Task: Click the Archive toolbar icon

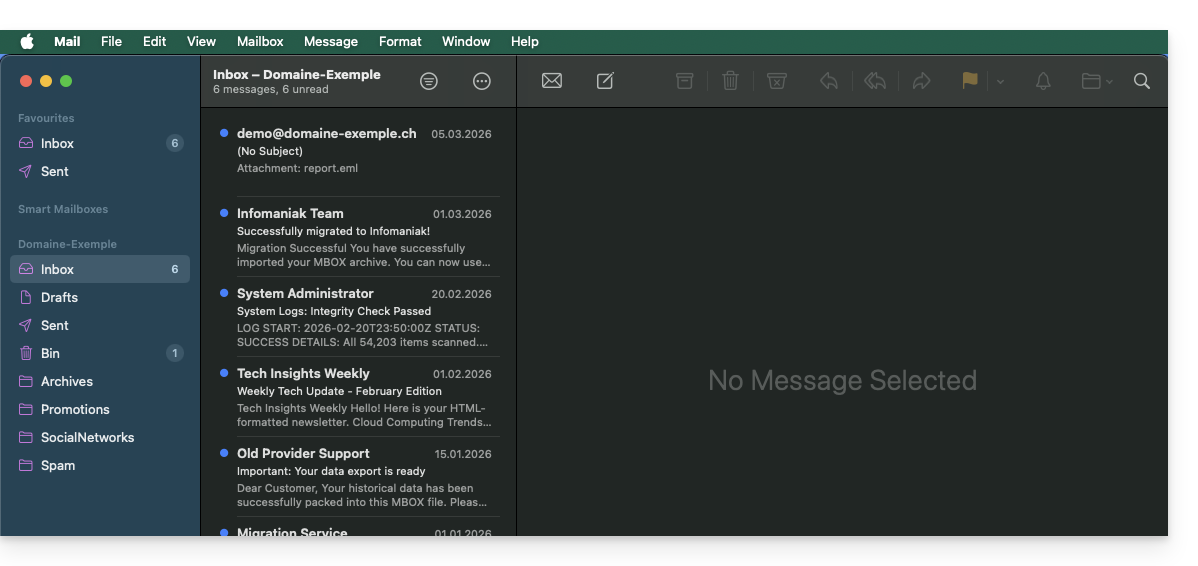Action: tap(684, 81)
